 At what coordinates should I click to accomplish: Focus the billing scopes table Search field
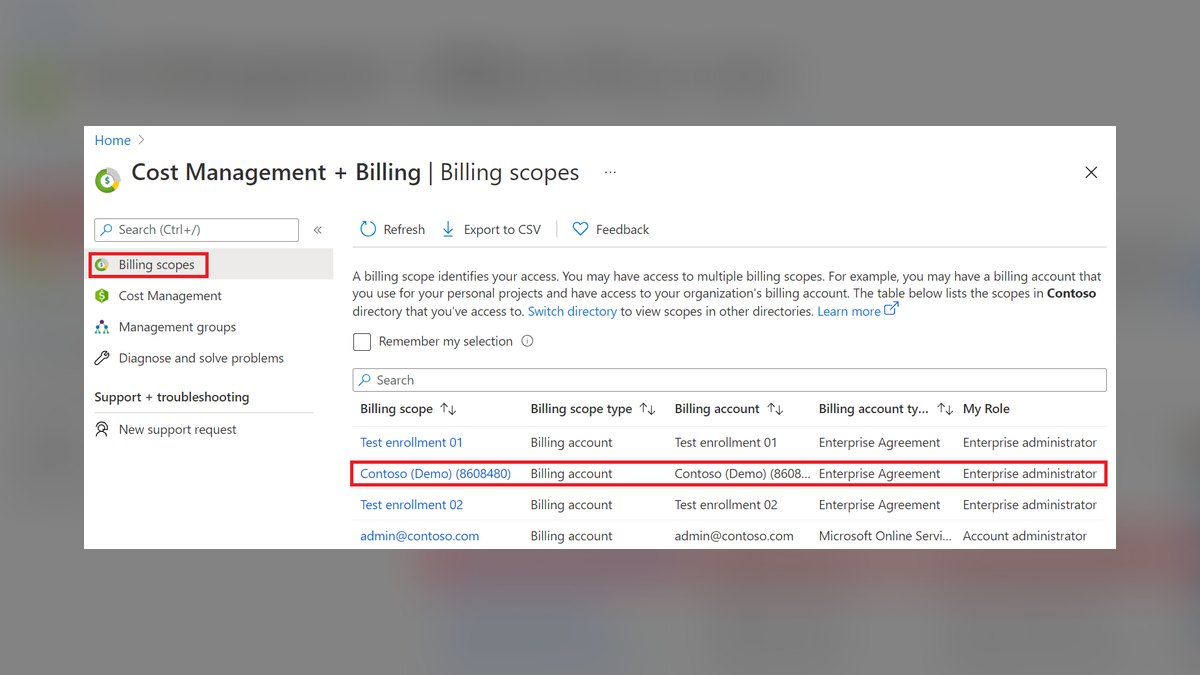tap(730, 380)
